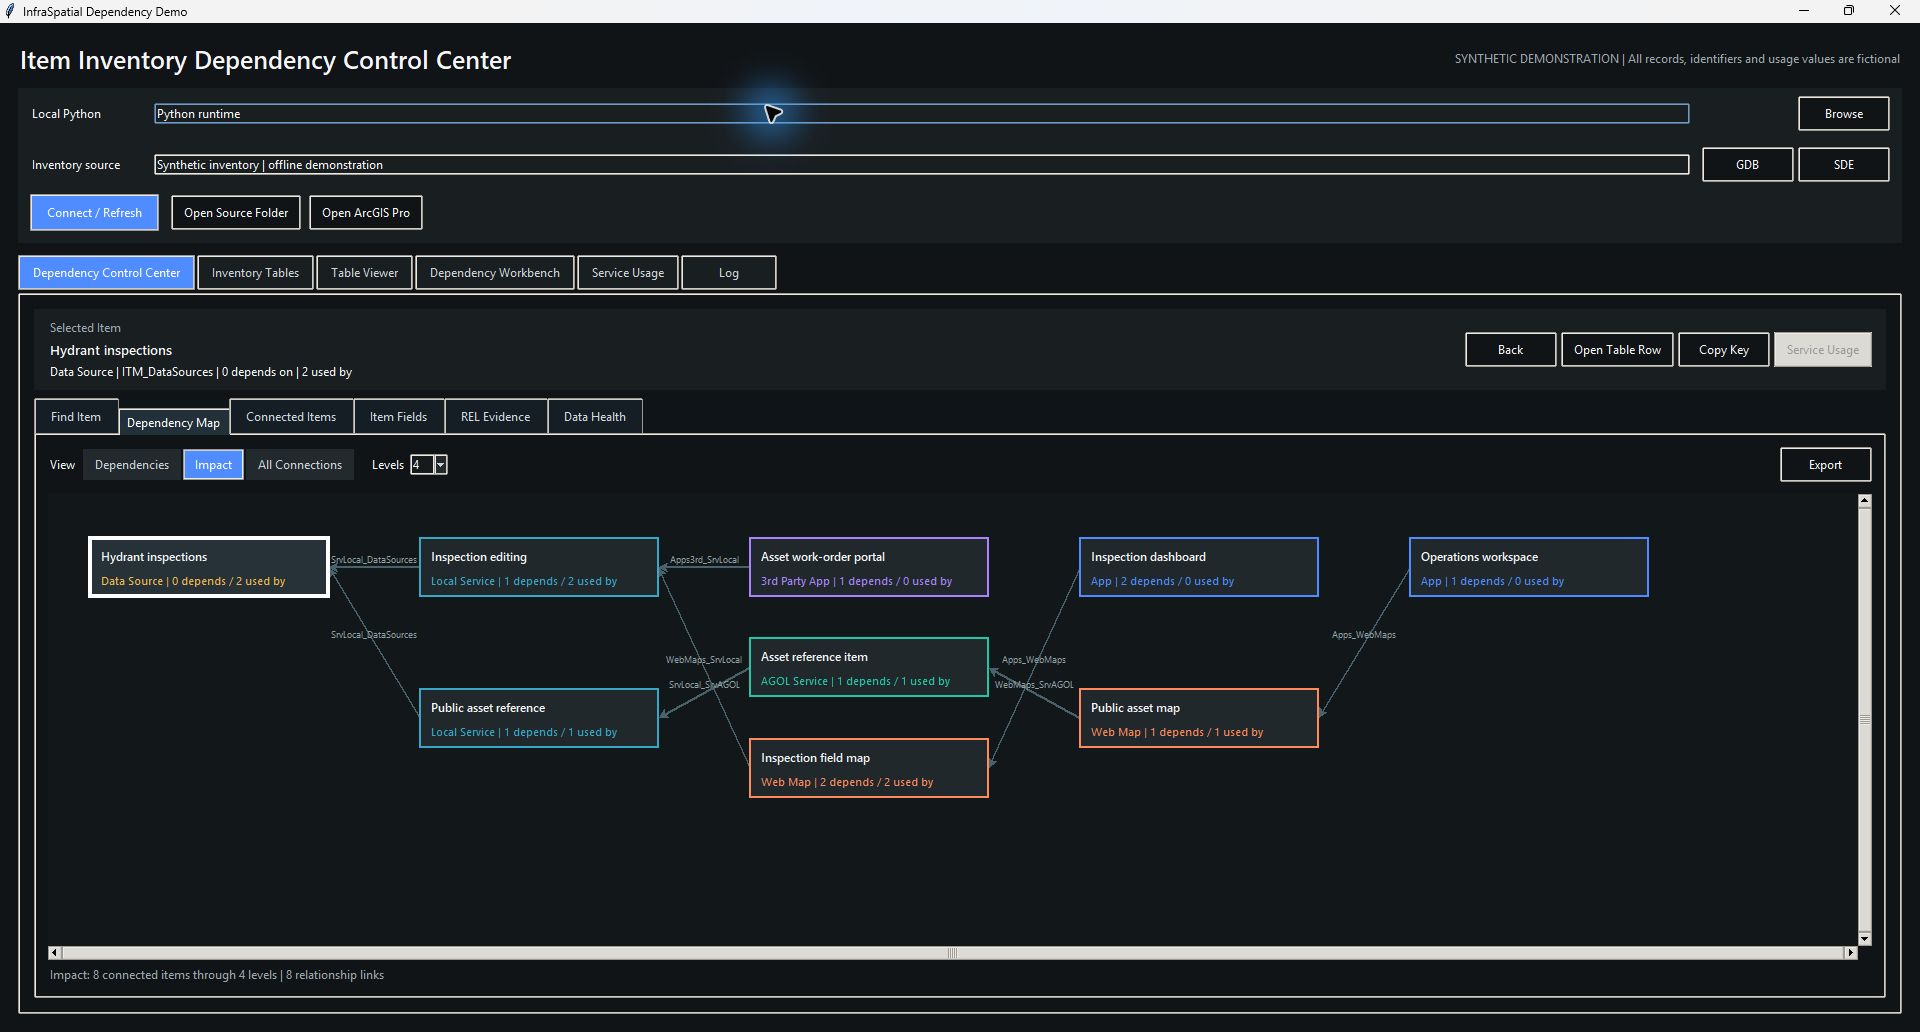1920x1032 pixels.
Task: Switch to the Find Item sub-tab
Action: click(76, 417)
